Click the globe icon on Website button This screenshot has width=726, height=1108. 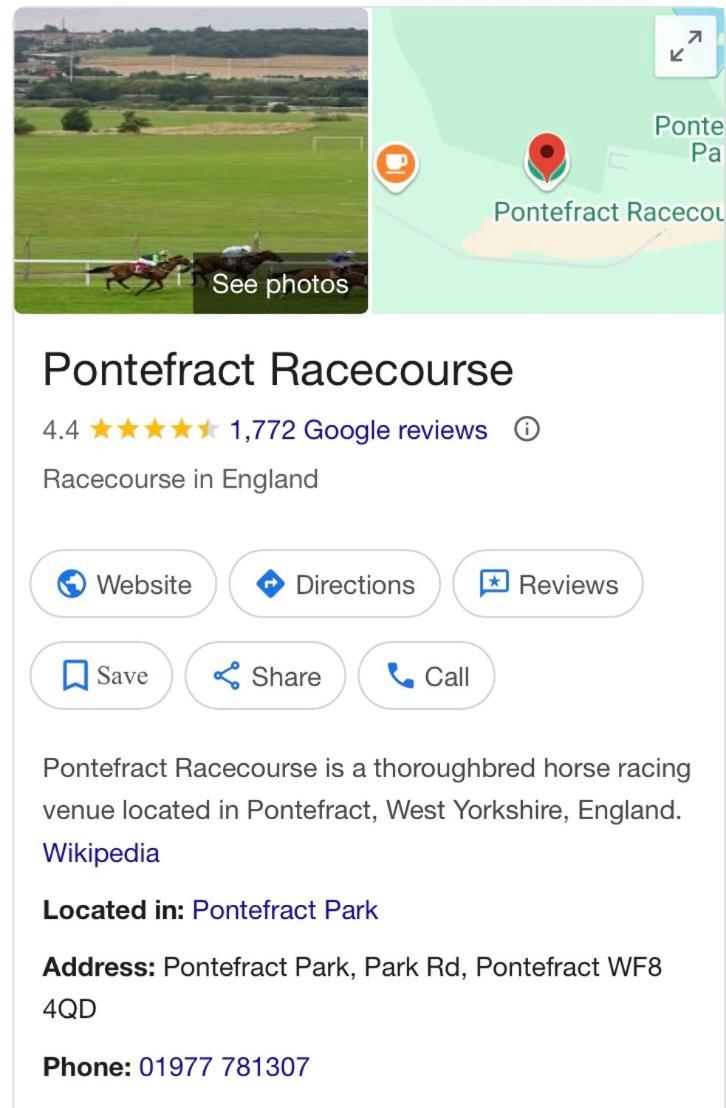click(71, 584)
